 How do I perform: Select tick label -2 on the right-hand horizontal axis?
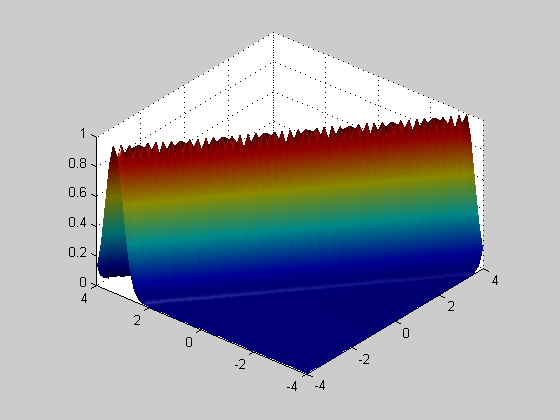click(x=364, y=359)
